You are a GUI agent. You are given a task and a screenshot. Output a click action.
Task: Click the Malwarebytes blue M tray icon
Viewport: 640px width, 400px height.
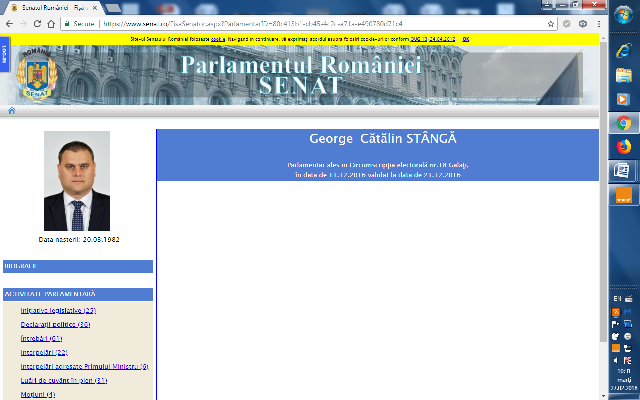[628, 312]
